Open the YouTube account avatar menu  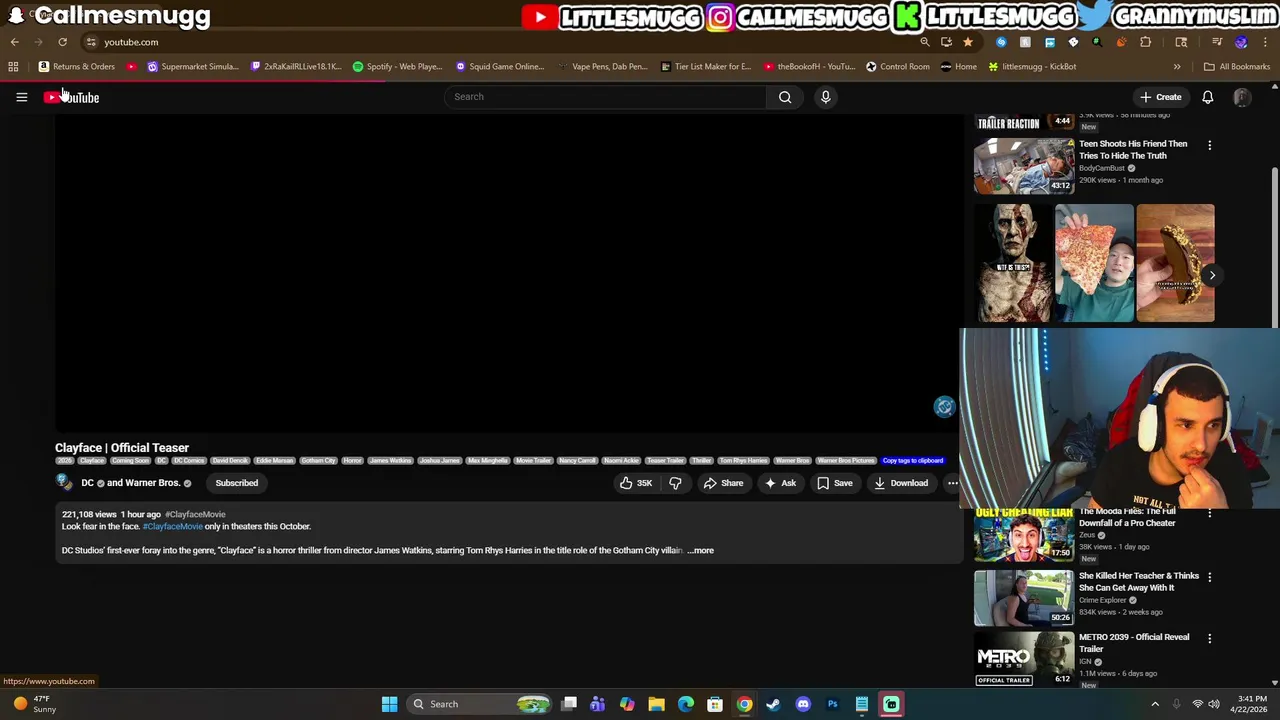[1241, 97]
